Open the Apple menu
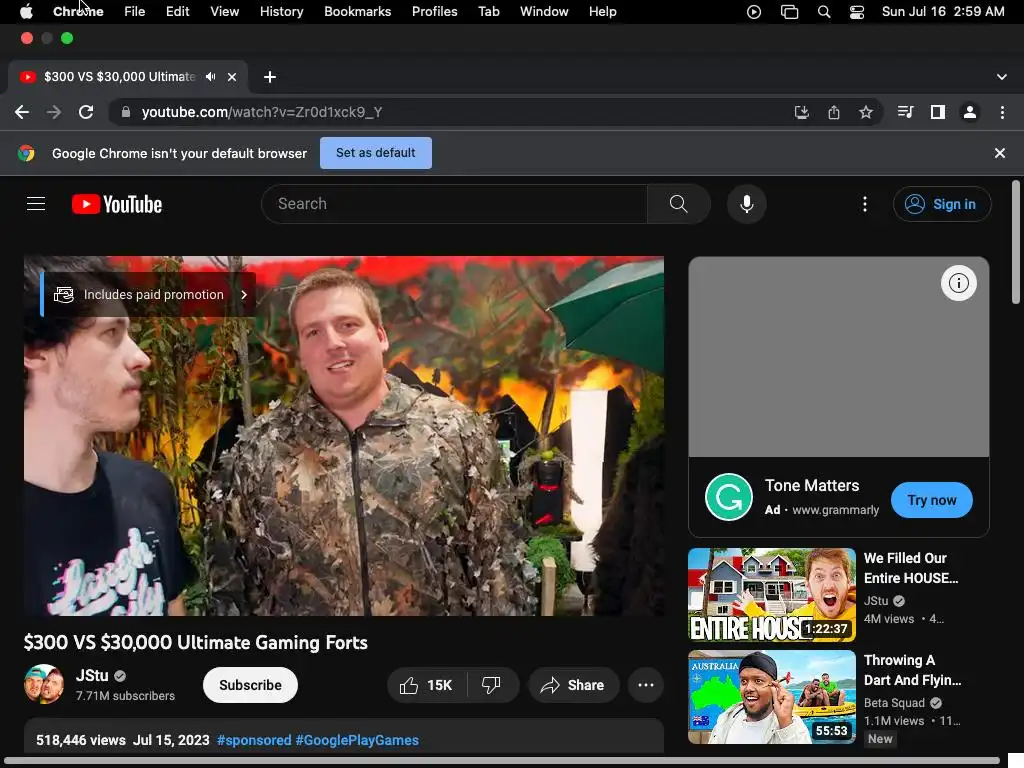The height and width of the screenshot is (768, 1024). click(x=26, y=11)
